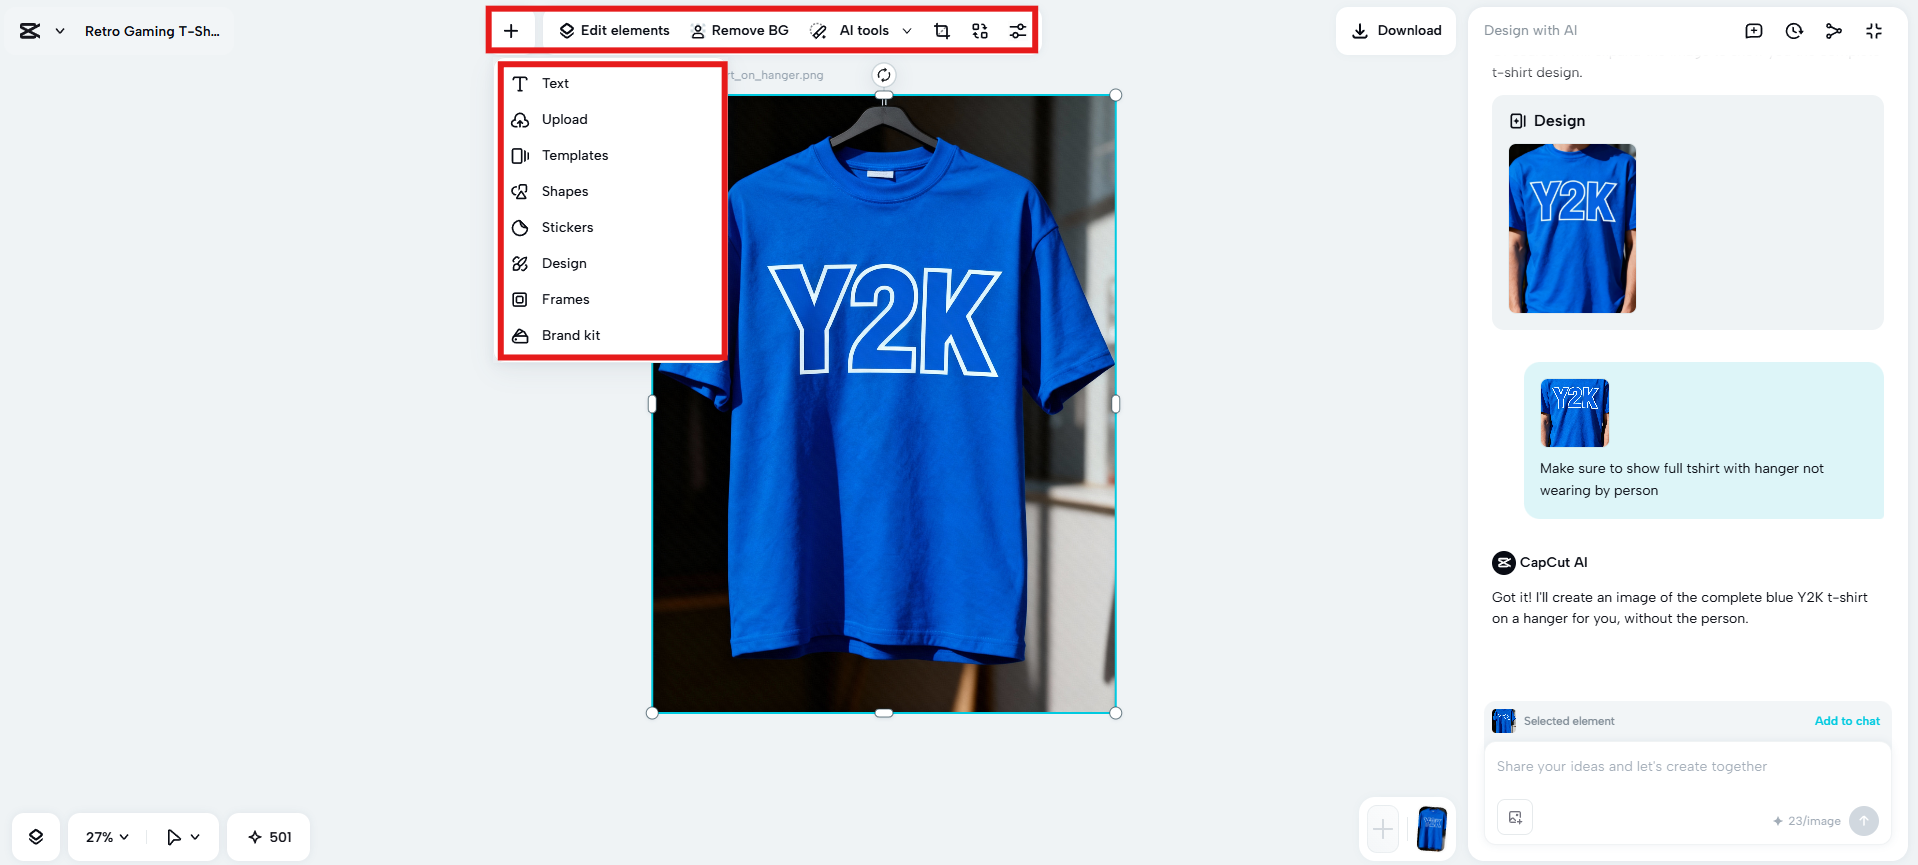Image resolution: width=1918 pixels, height=865 pixels.
Task: Open the Y2K Design result thumbnail
Action: tap(1572, 228)
